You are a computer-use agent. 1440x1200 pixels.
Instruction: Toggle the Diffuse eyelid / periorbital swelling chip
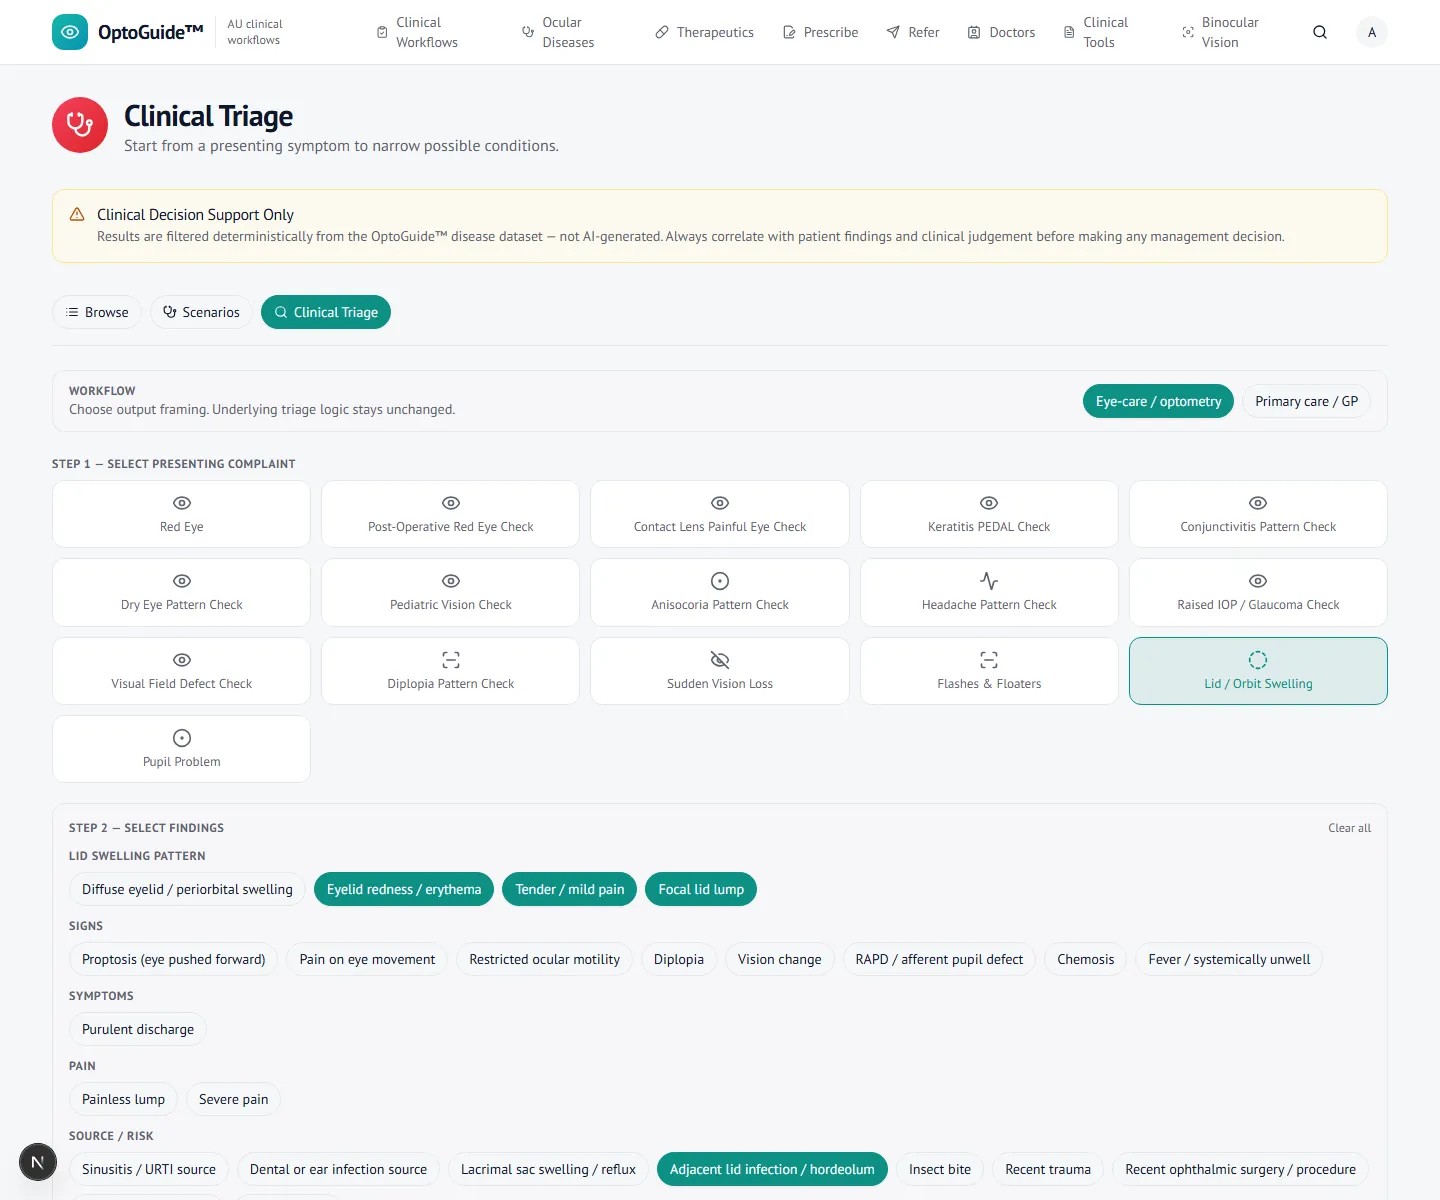[x=187, y=889]
